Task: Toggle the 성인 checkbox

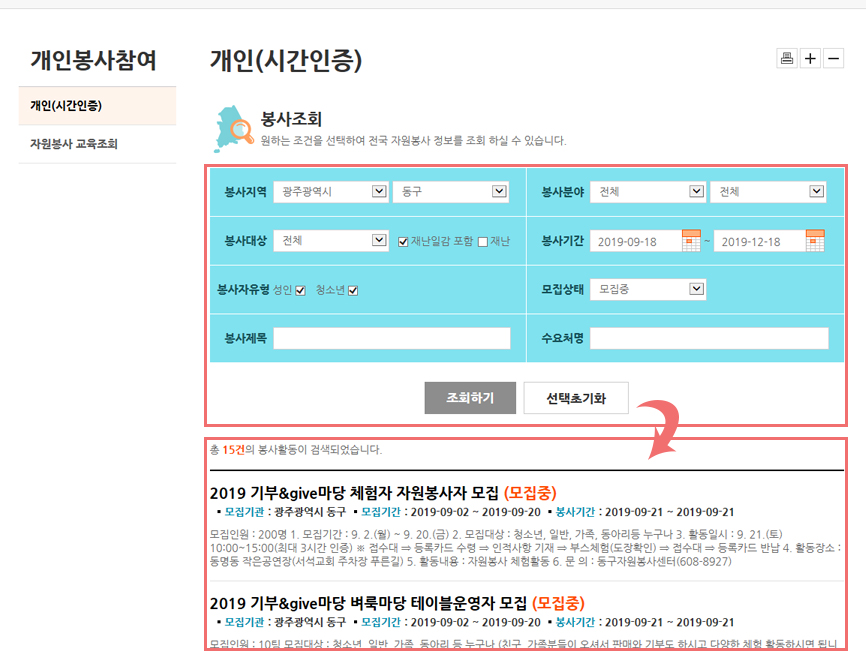Action: point(300,290)
